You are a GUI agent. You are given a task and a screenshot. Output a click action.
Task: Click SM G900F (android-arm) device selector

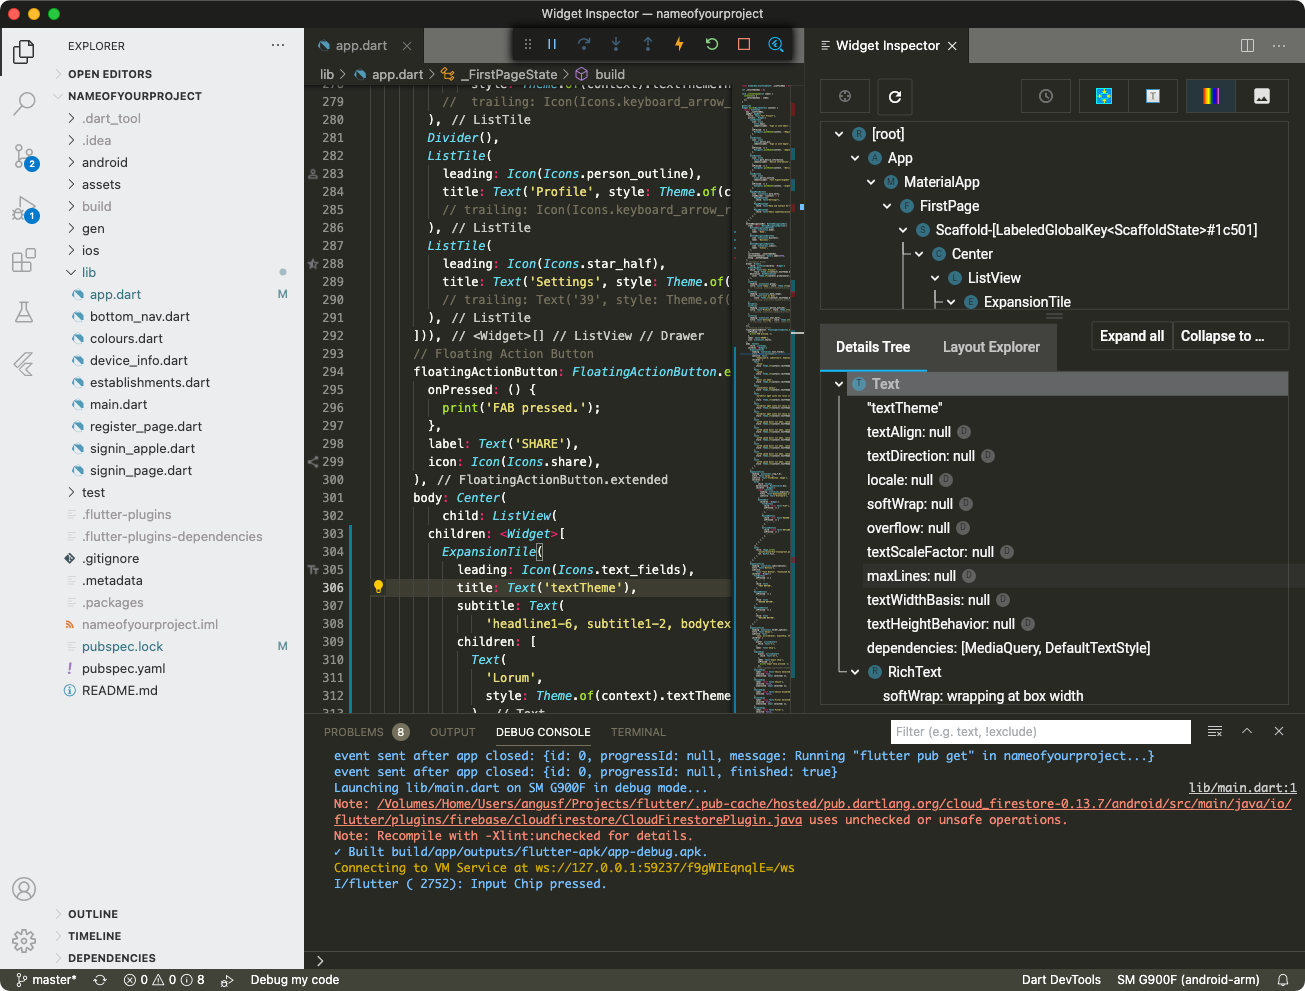[1188, 980]
